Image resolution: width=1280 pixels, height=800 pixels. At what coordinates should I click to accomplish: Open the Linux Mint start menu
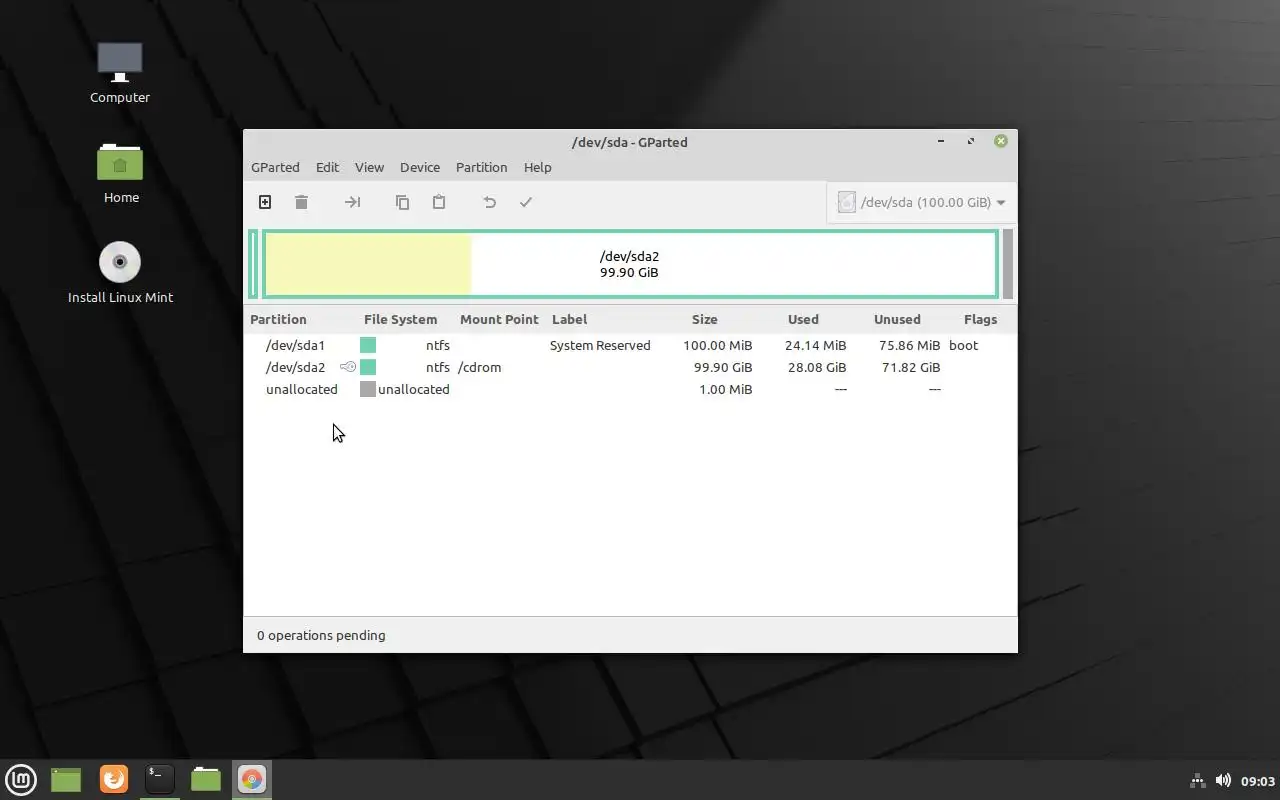[x=21, y=779]
